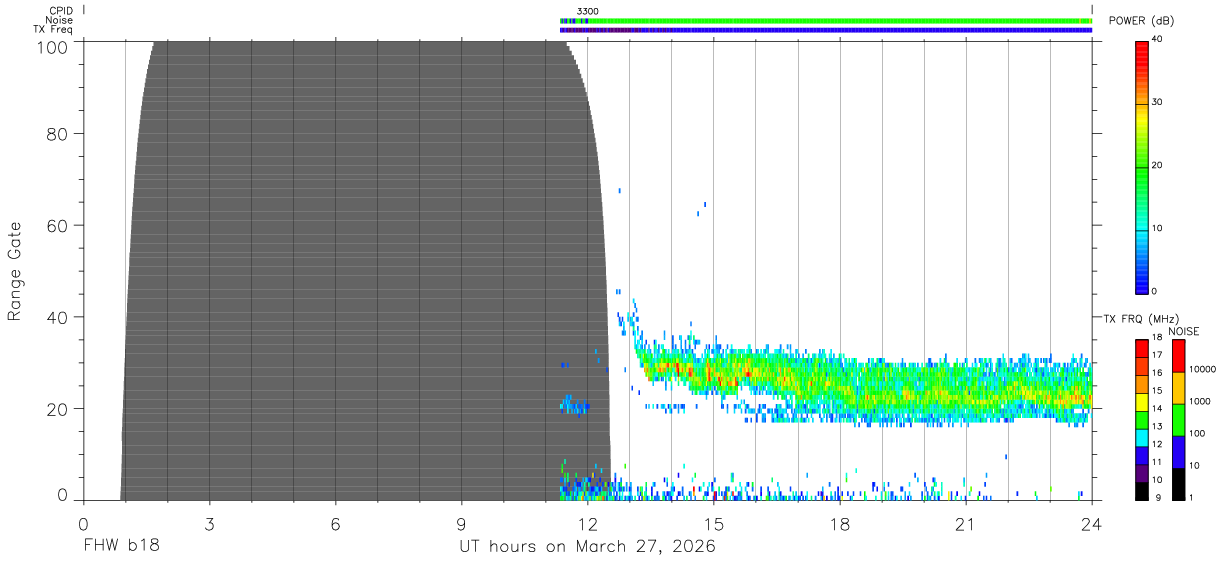The image size is (1228, 567).
Task: Click the power color scale bar
Action: (x=1142, y=166)
